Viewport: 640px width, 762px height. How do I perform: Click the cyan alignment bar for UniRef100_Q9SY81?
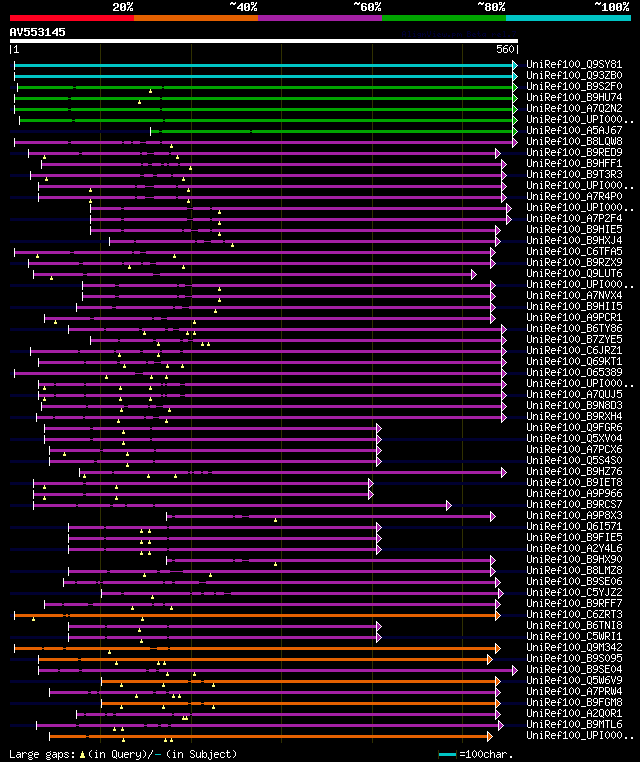pyautogui.click(x=265, y=65)
